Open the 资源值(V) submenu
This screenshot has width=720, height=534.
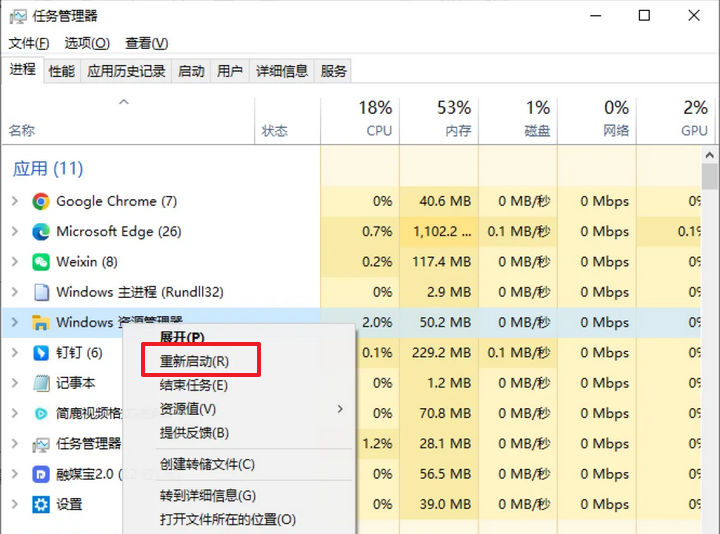click(x=239, y=409)
